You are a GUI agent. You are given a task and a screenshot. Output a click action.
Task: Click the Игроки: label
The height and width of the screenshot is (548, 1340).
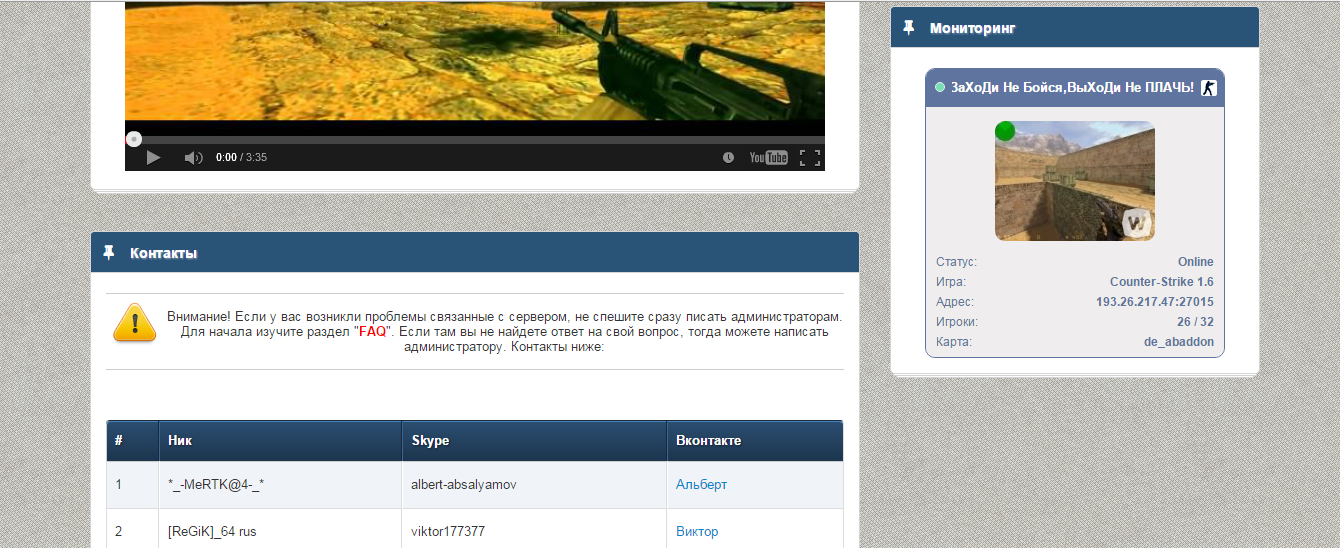point(957,322)
